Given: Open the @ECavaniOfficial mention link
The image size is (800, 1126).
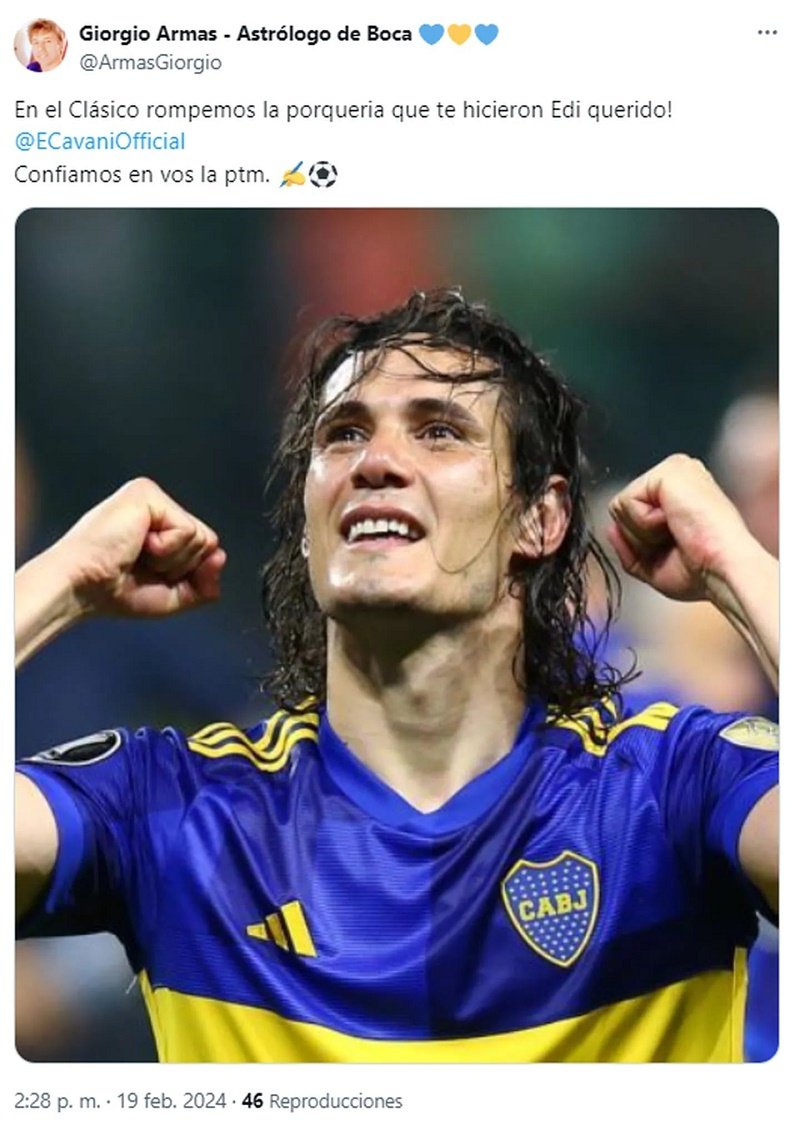Looking at the screenshot, I should coord(100,141).
